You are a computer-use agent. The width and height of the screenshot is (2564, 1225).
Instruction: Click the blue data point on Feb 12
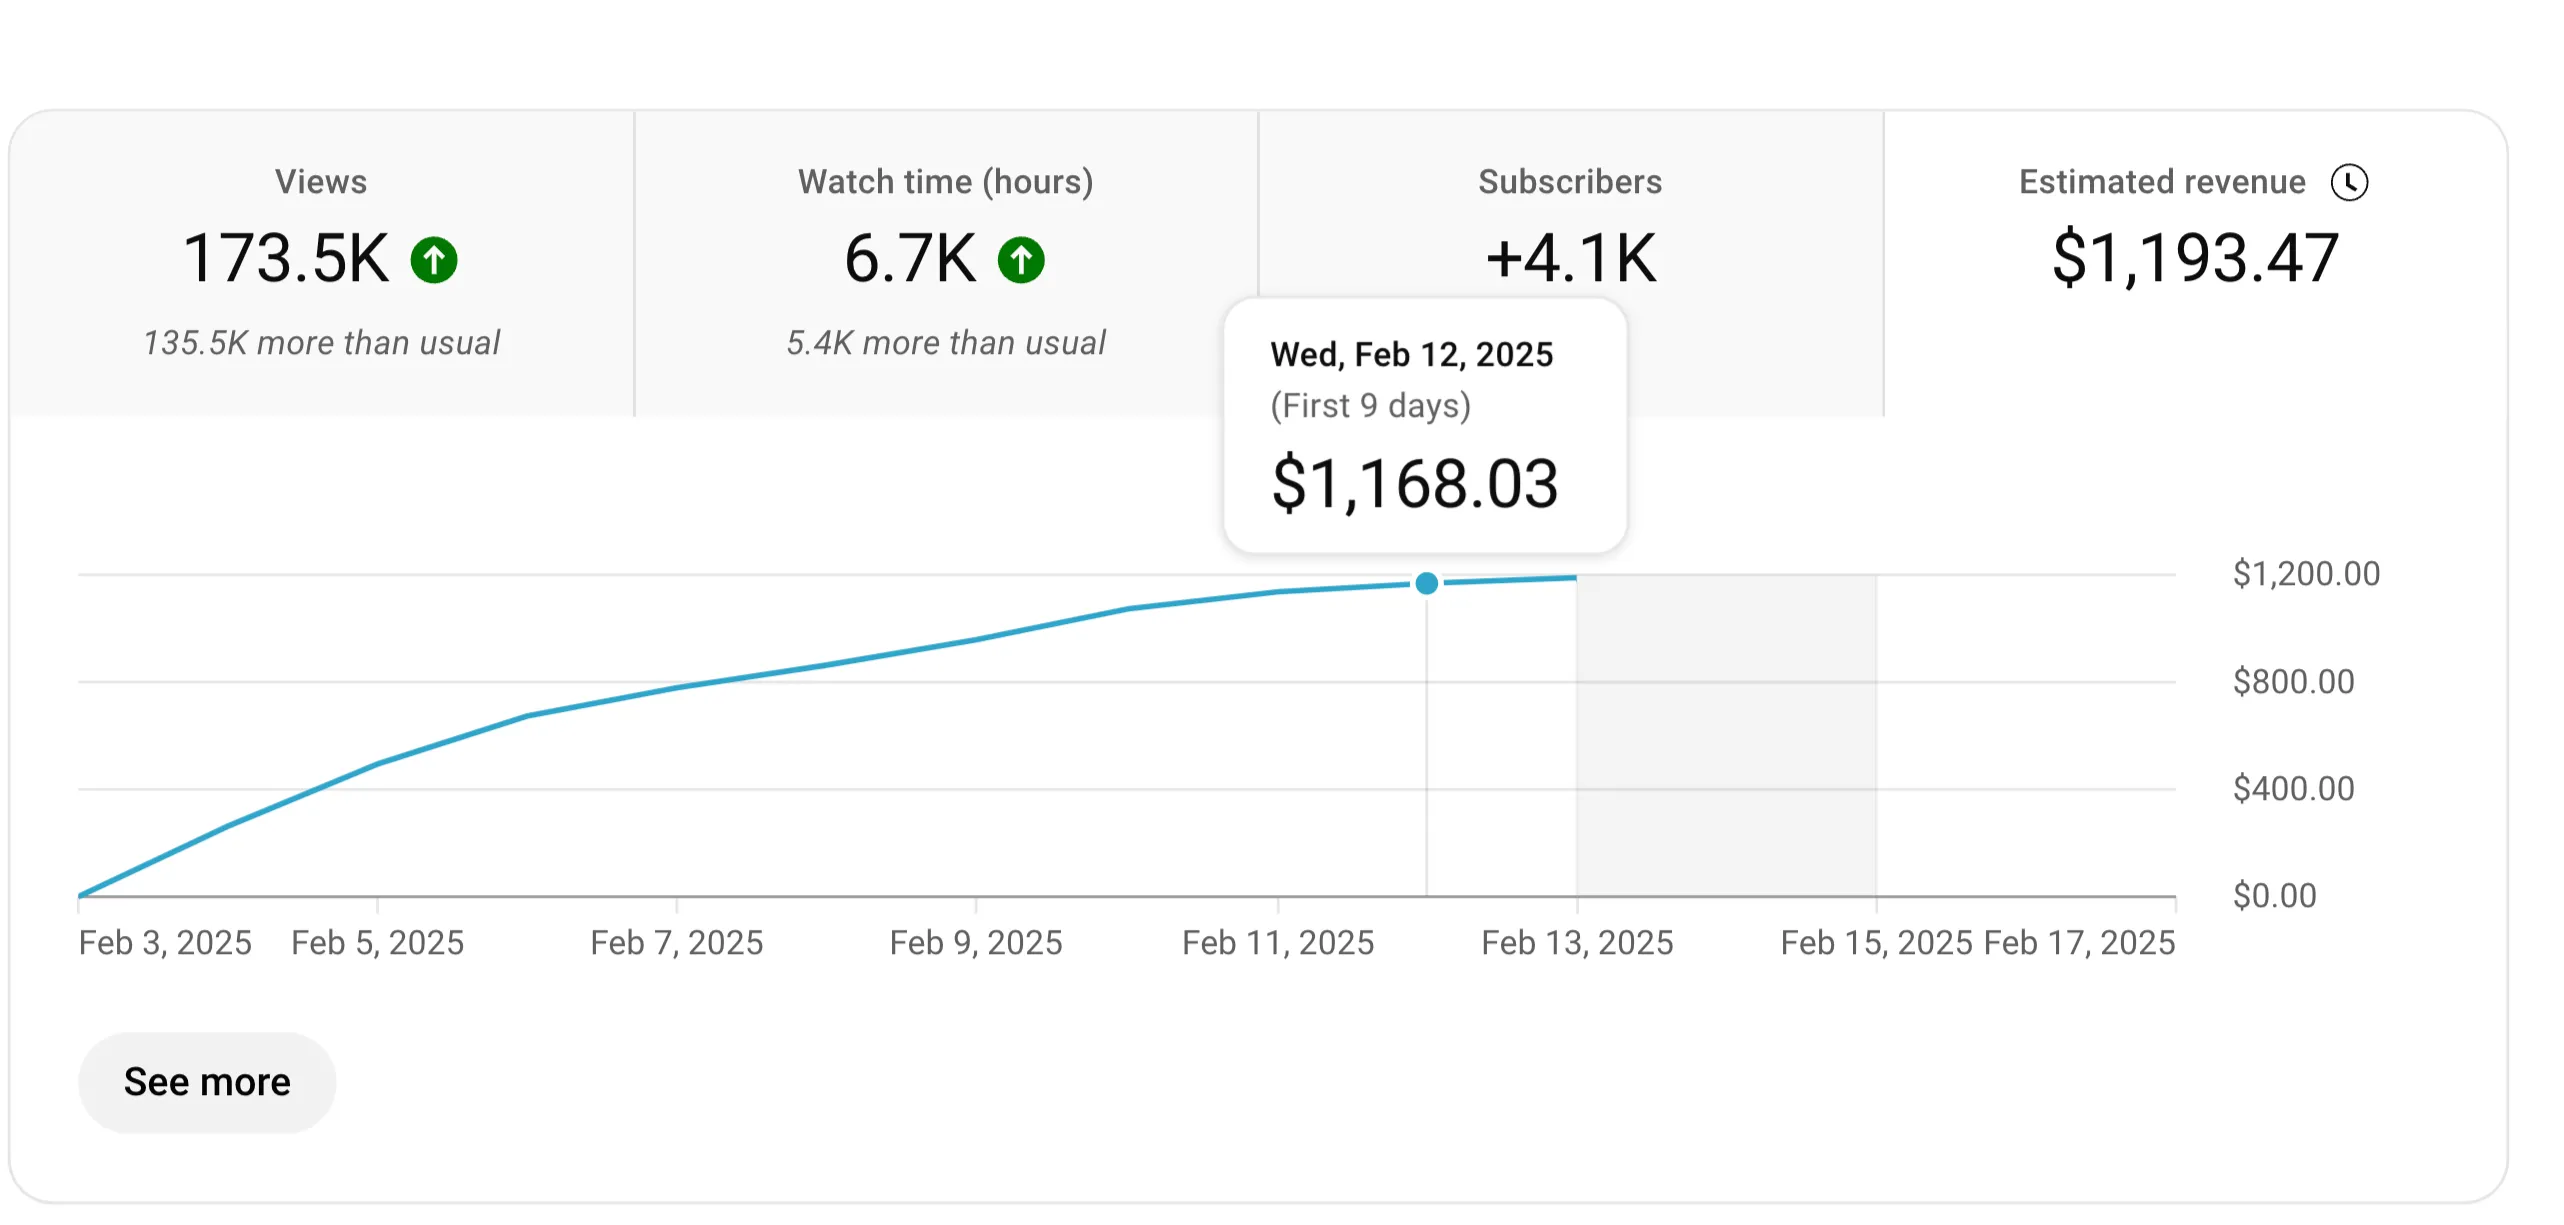1427,583
